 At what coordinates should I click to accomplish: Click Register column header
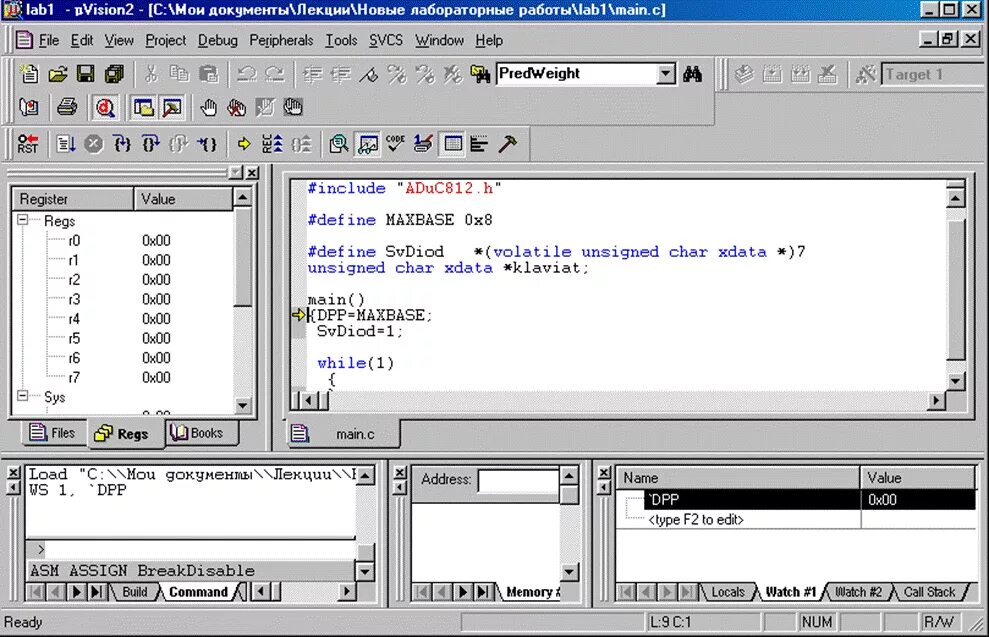(73, 199)
